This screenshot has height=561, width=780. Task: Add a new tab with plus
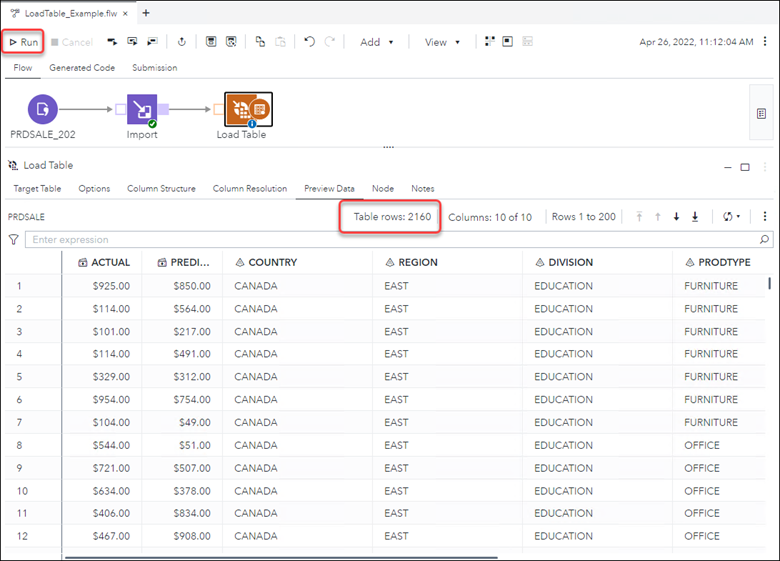(146, 13)
